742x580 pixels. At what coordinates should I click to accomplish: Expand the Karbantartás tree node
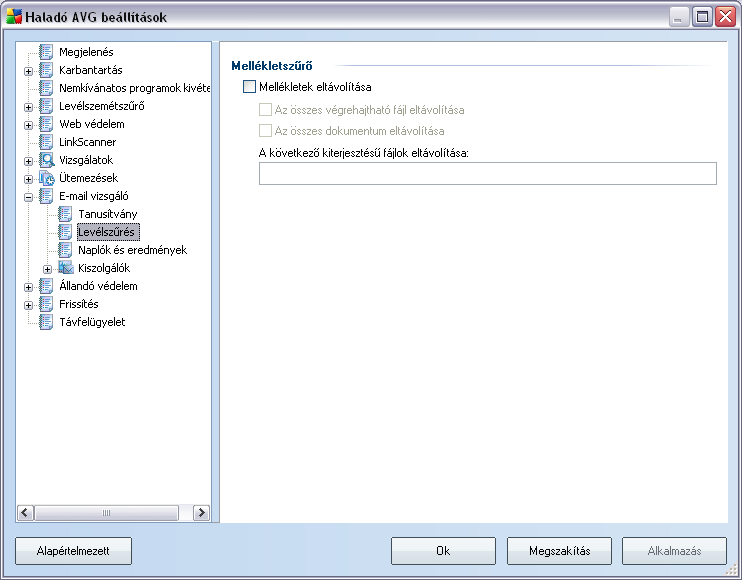coord(28,71)
